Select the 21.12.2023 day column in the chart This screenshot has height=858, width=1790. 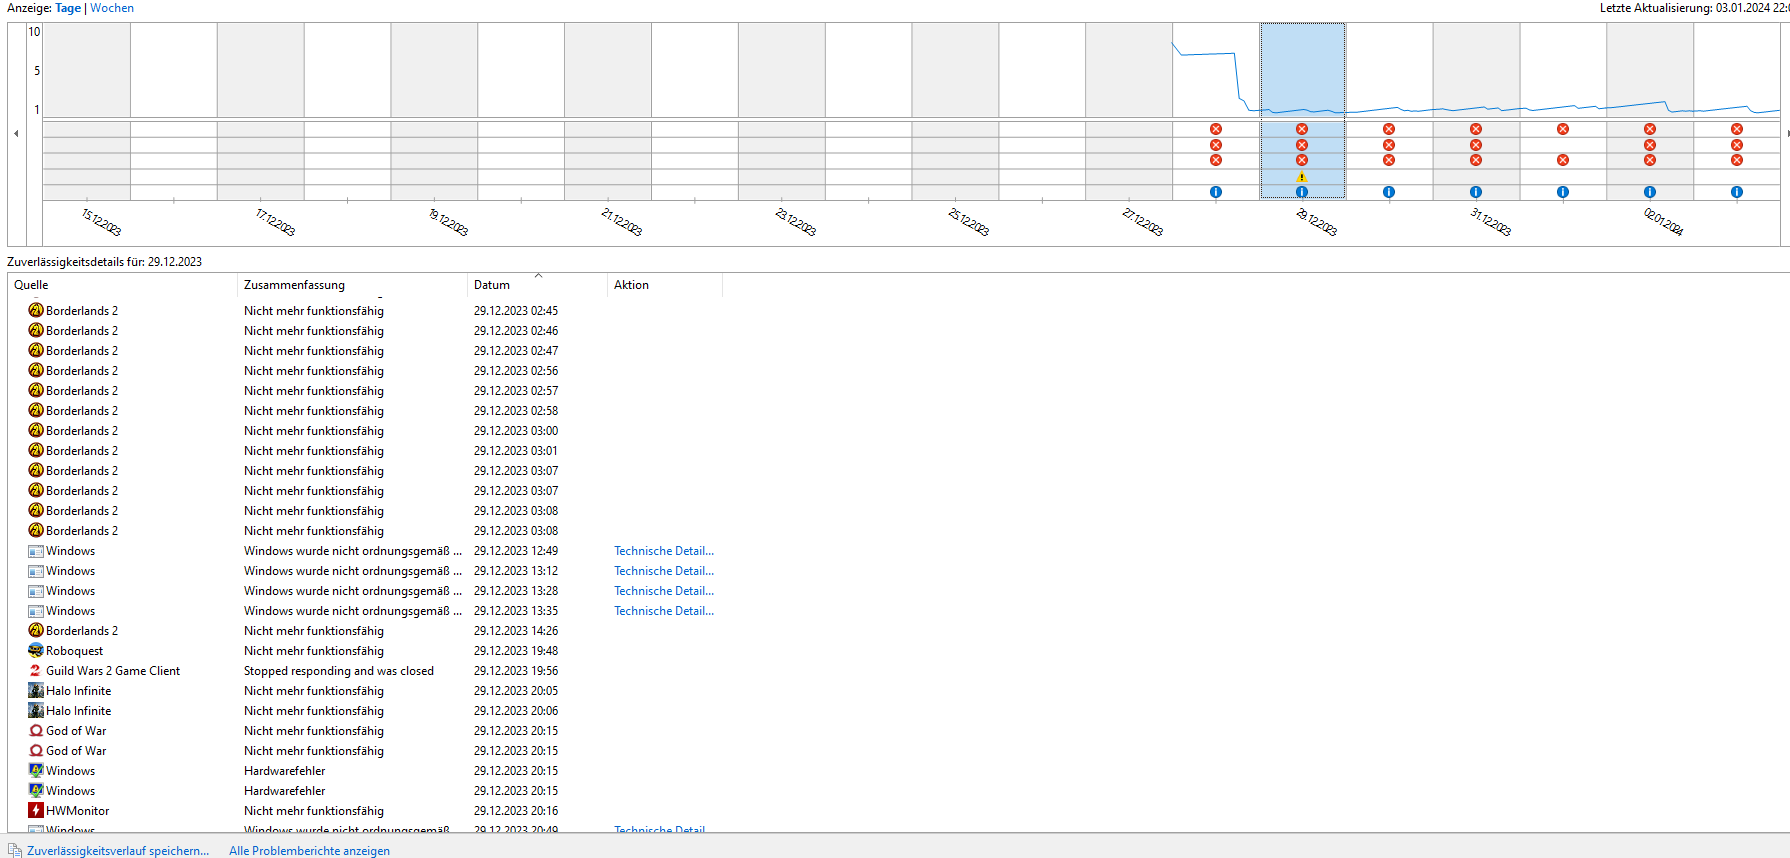click(x=608, y=110)
